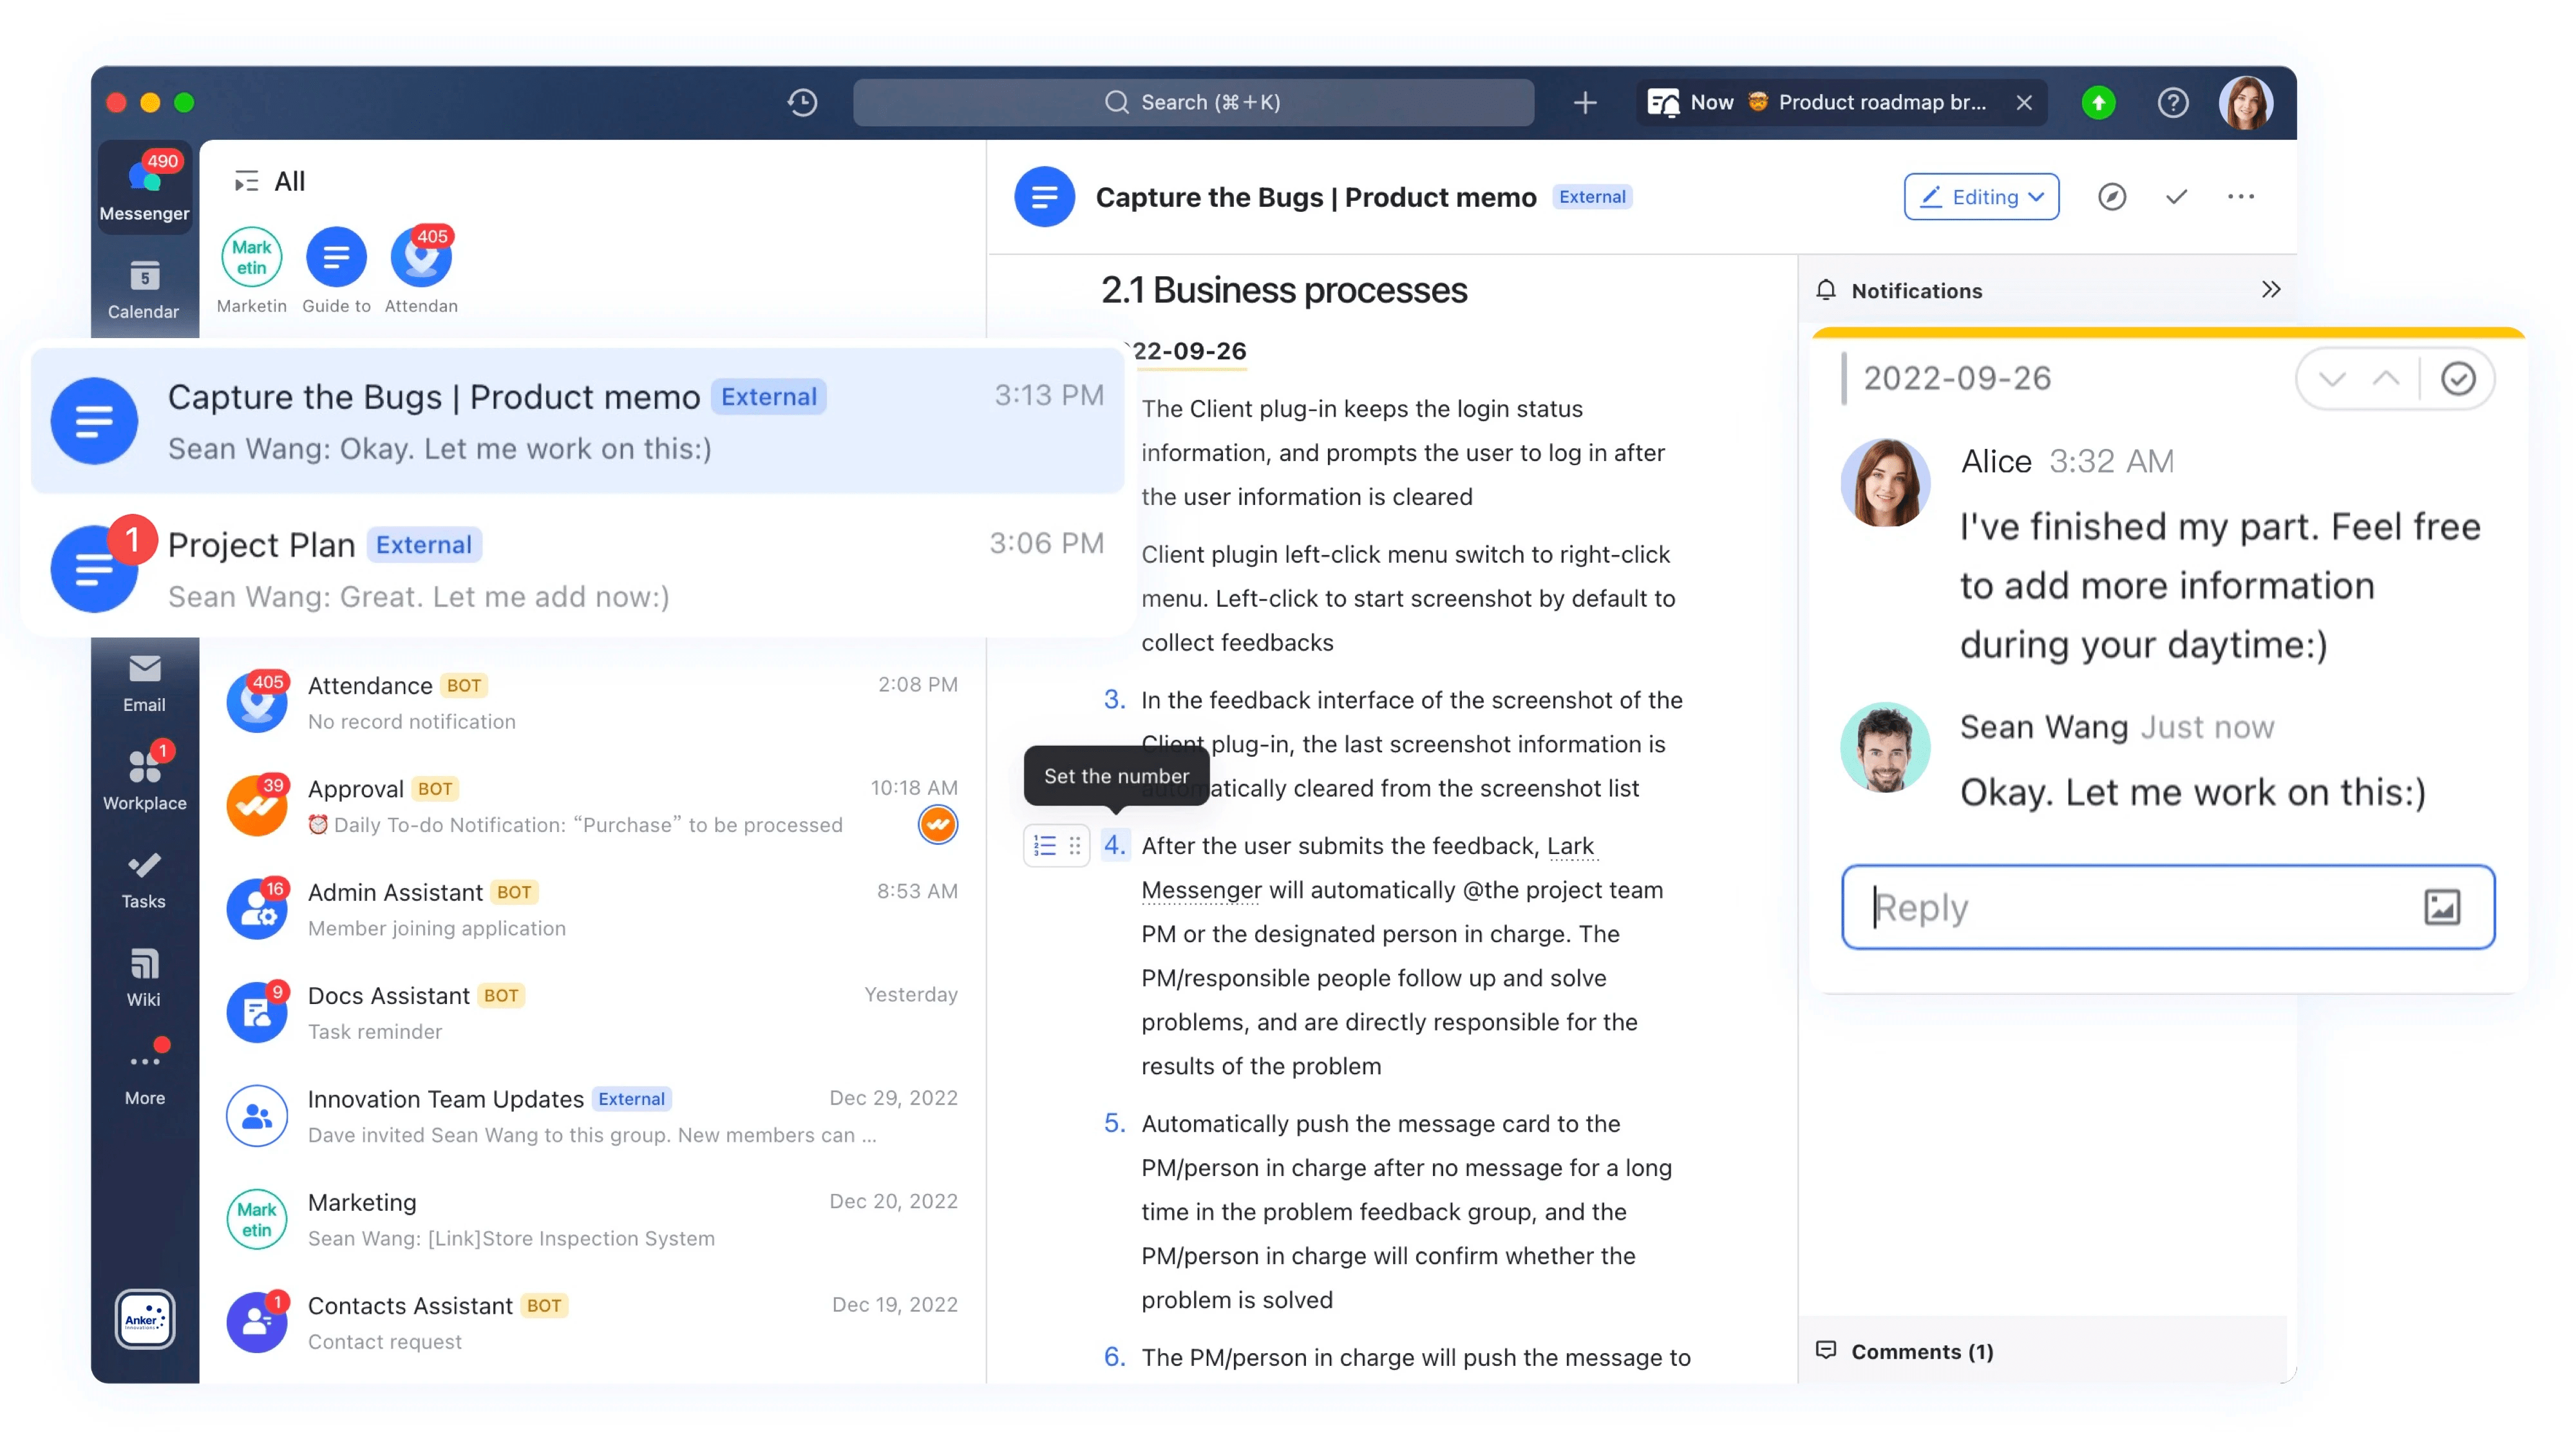Collapse the Notifications panel with double chevron

pyautogui.click(x=2271, y=290)
